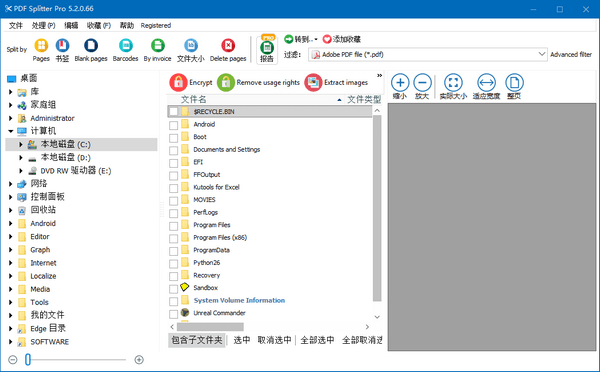Choose split by bookmarks (书签) icon
This screenshot has height=372, width=600.
pos(62,46)
